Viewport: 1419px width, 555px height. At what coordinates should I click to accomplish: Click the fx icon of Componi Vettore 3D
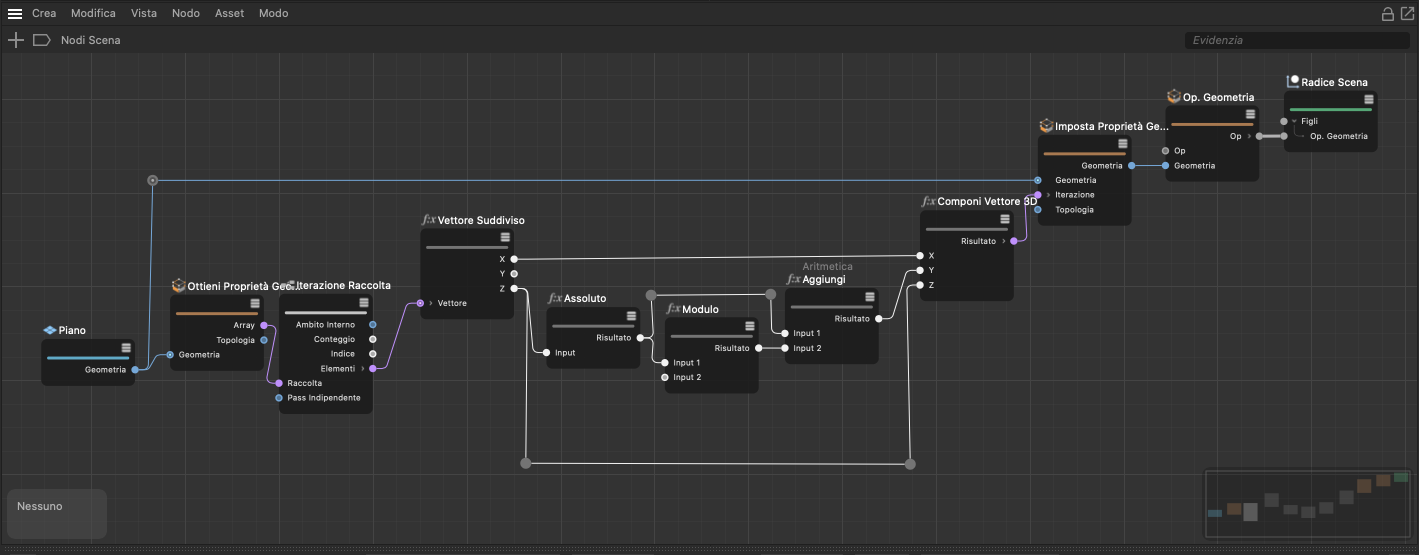click(x=928, y=201)
